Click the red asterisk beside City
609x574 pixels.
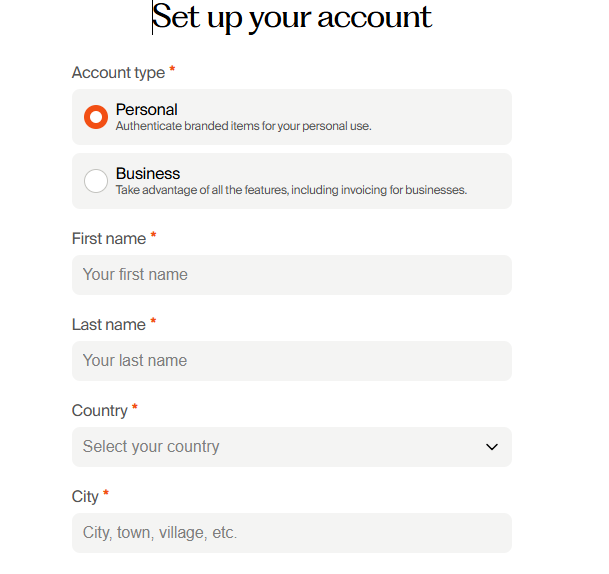pyautogui.click(x=106, y=494)
